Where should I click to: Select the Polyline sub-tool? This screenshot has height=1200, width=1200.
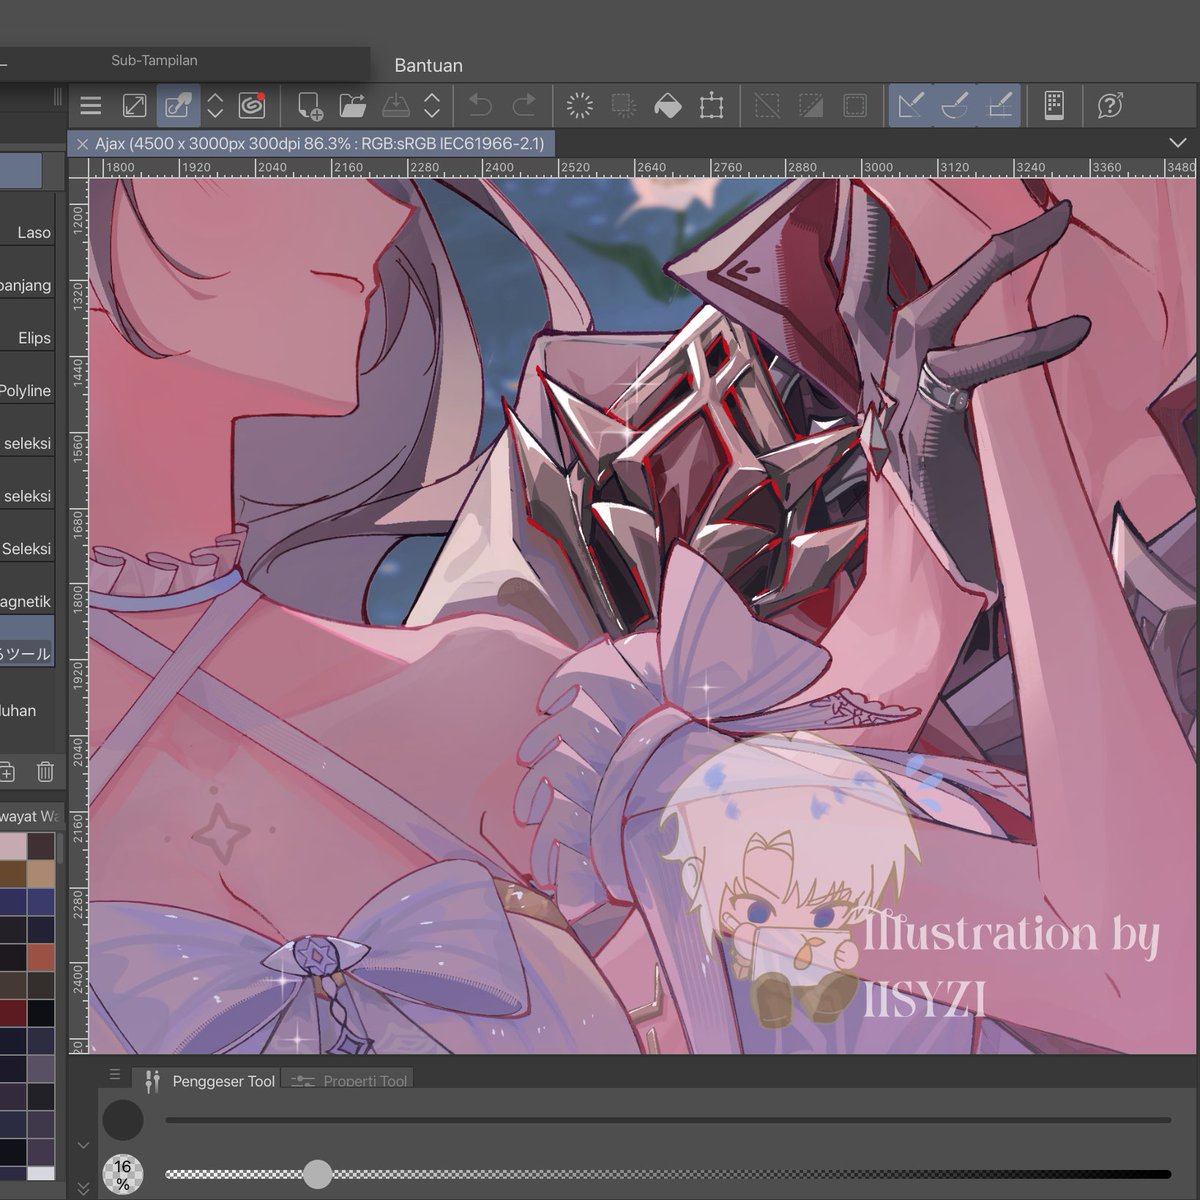26,390
